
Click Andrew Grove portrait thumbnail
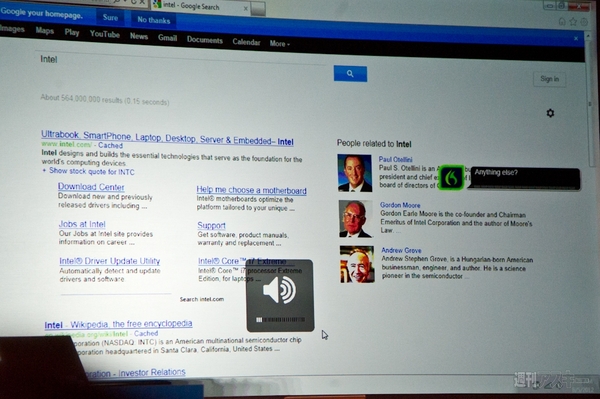coord(357,264)
